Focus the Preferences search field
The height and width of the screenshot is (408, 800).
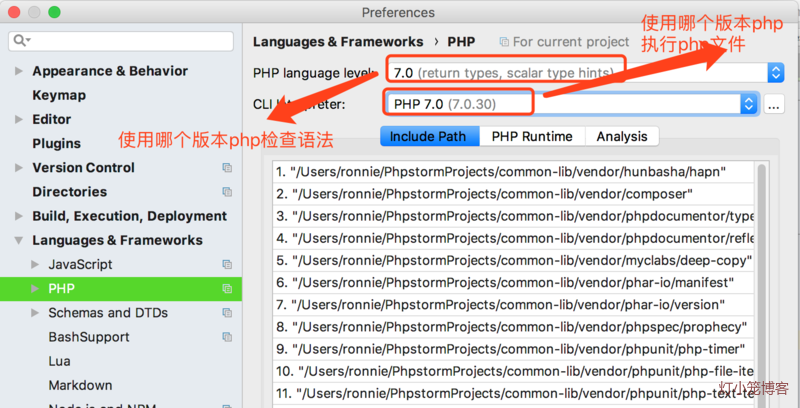[121, 41]
